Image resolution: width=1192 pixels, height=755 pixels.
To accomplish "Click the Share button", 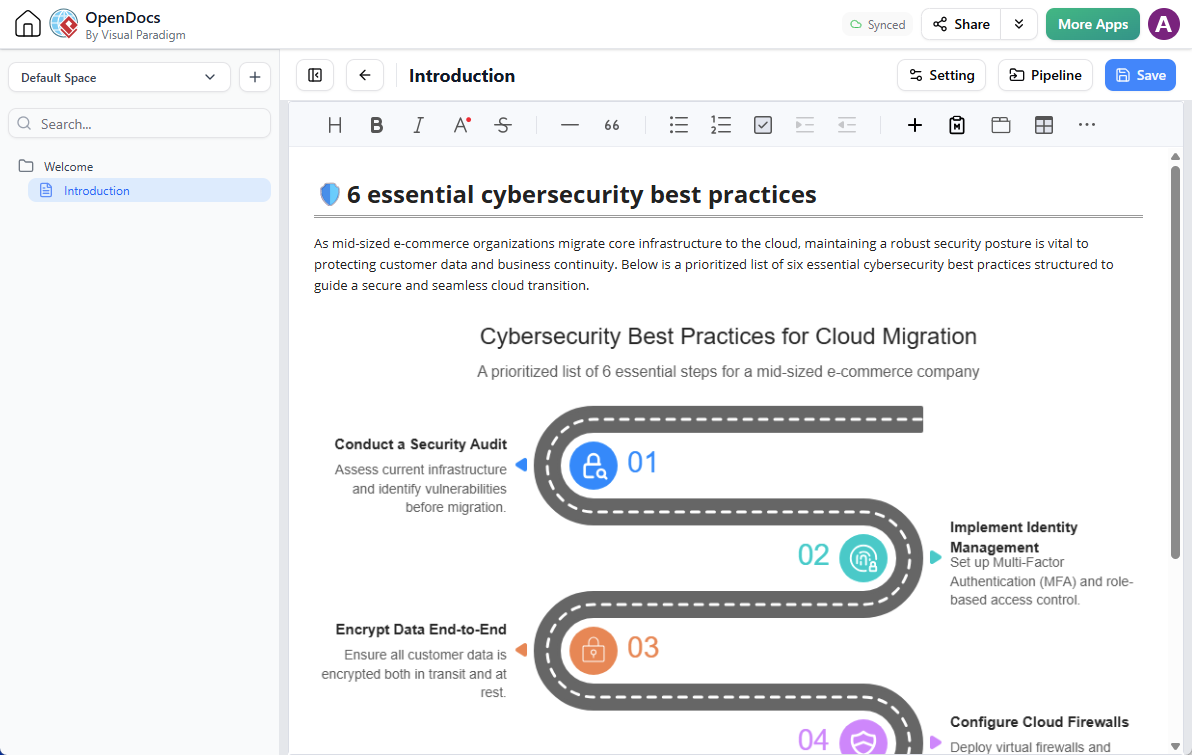I will 962,24.
